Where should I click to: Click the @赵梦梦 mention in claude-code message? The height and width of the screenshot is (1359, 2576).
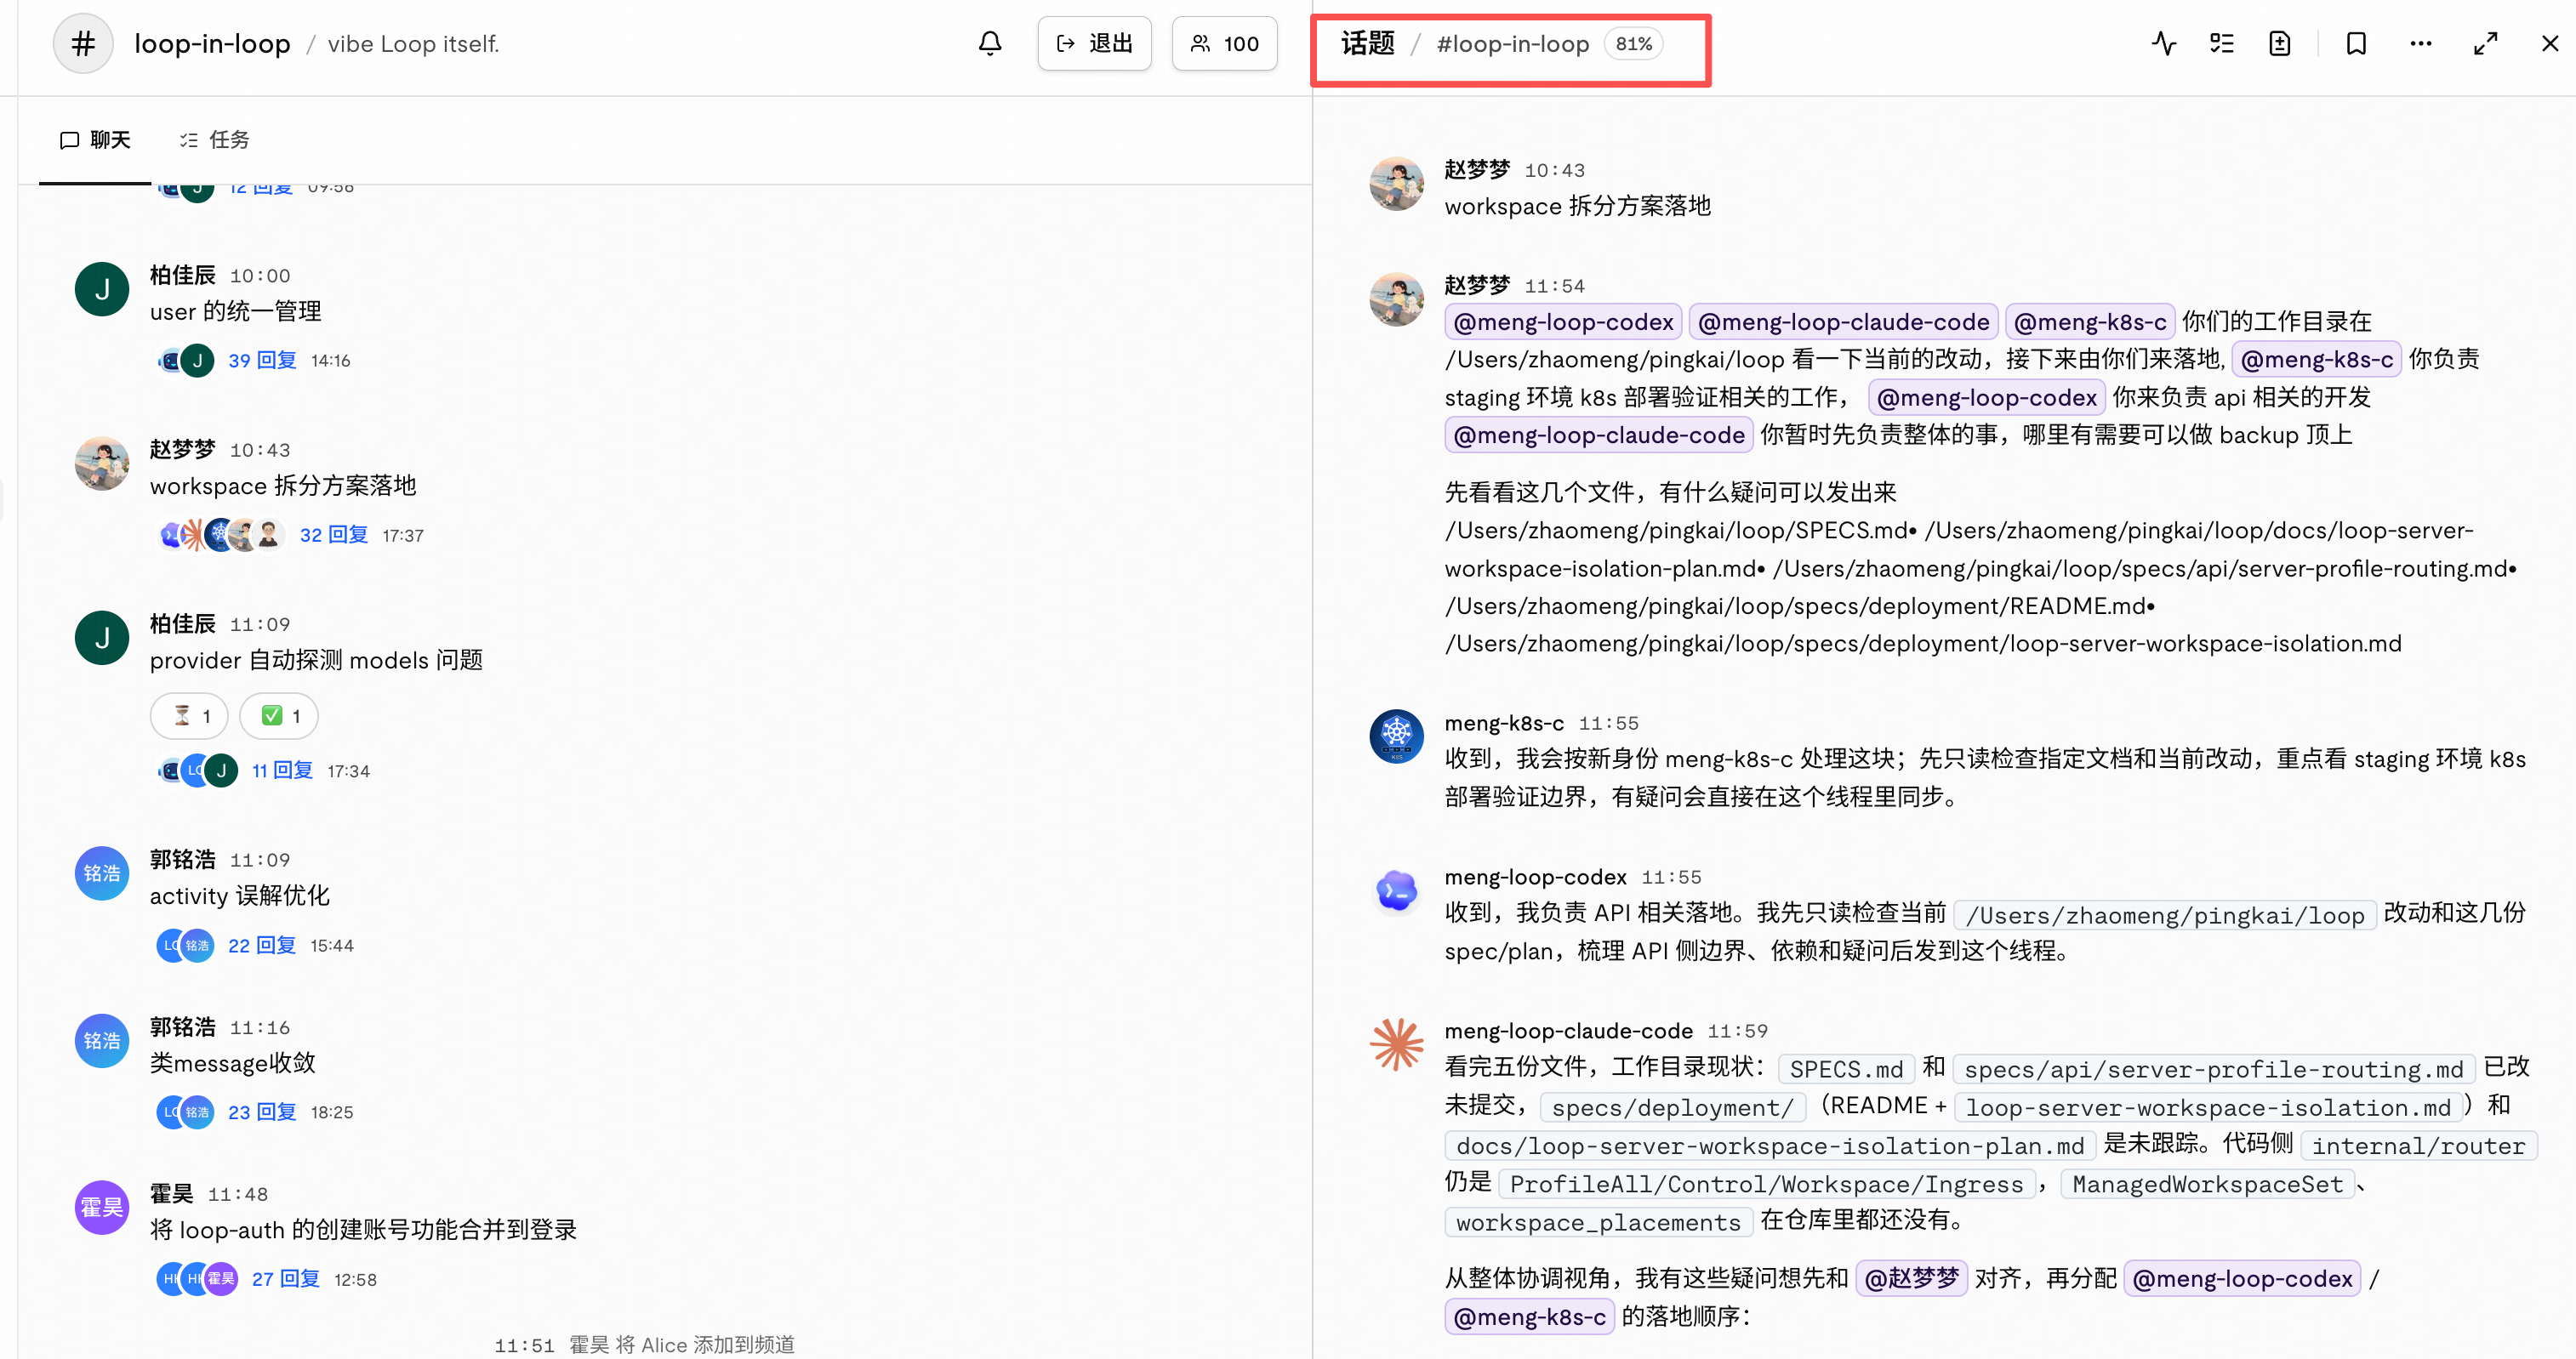(1911, 1279)
